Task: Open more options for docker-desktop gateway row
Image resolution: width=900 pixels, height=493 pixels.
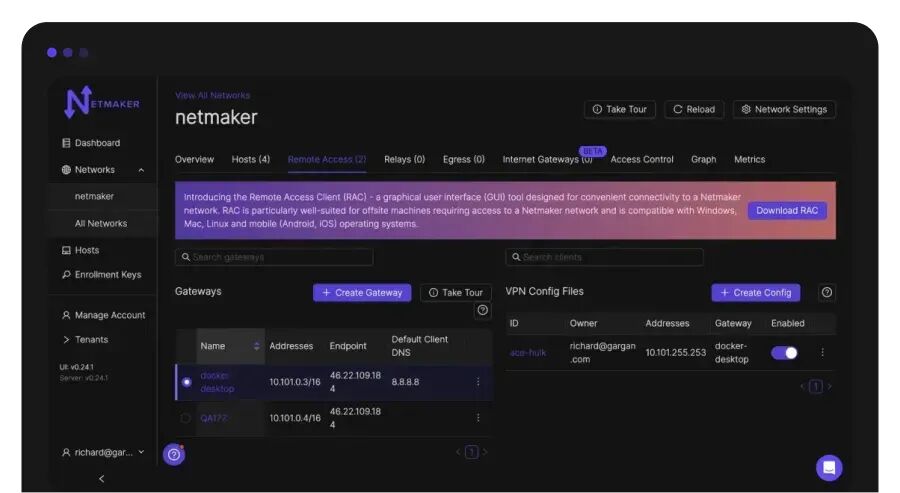Action: pos(478,382)
